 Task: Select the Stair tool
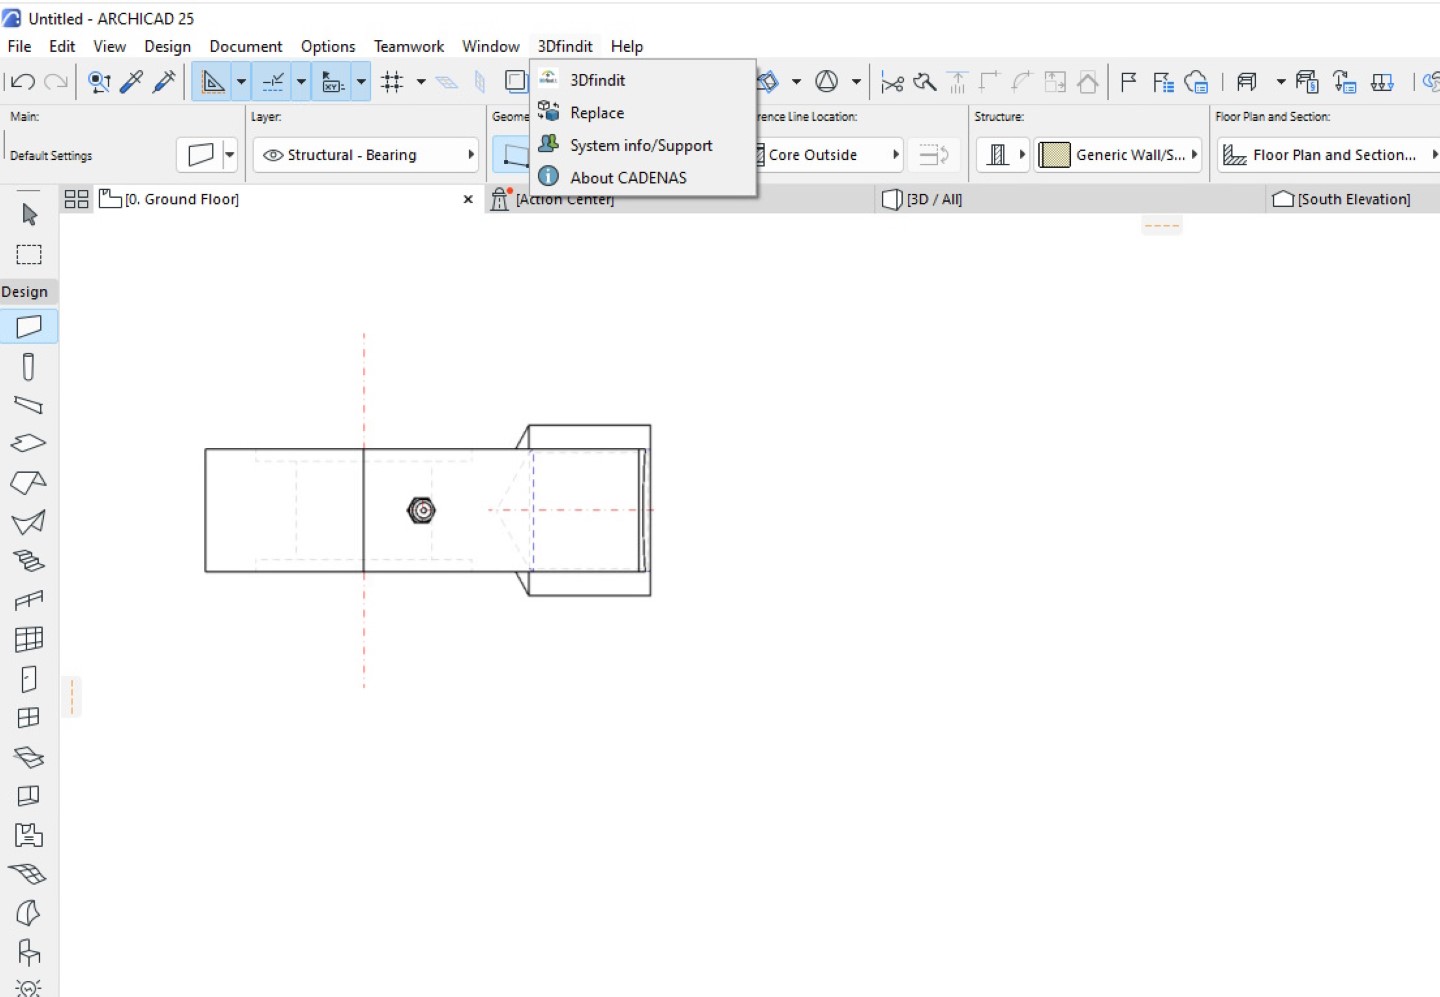pyautogui.click(x=29, y=561)
